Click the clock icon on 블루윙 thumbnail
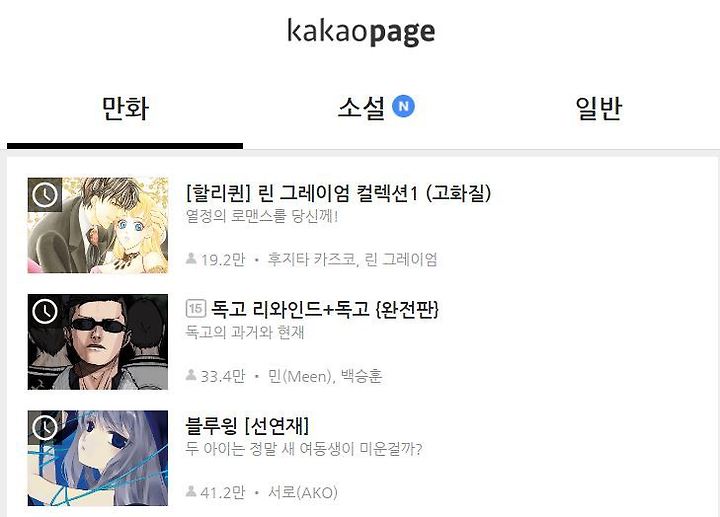The width and height of the screenshot is (720, 517). (45, 428)
